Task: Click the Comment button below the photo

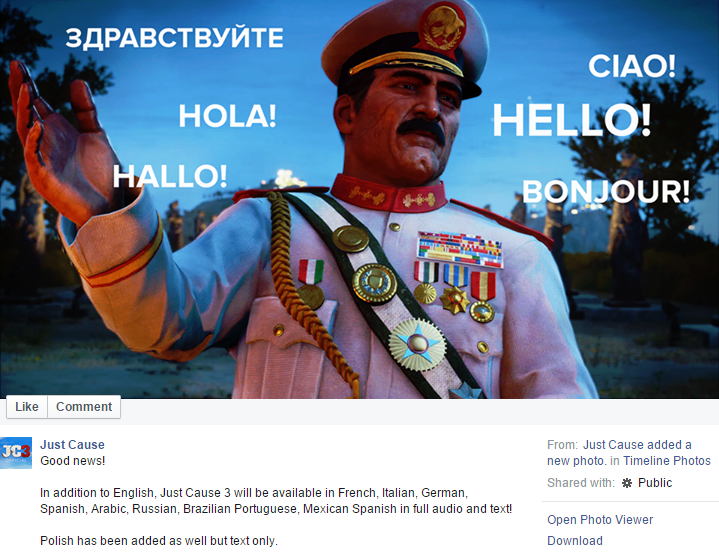Action: (84, 407)
